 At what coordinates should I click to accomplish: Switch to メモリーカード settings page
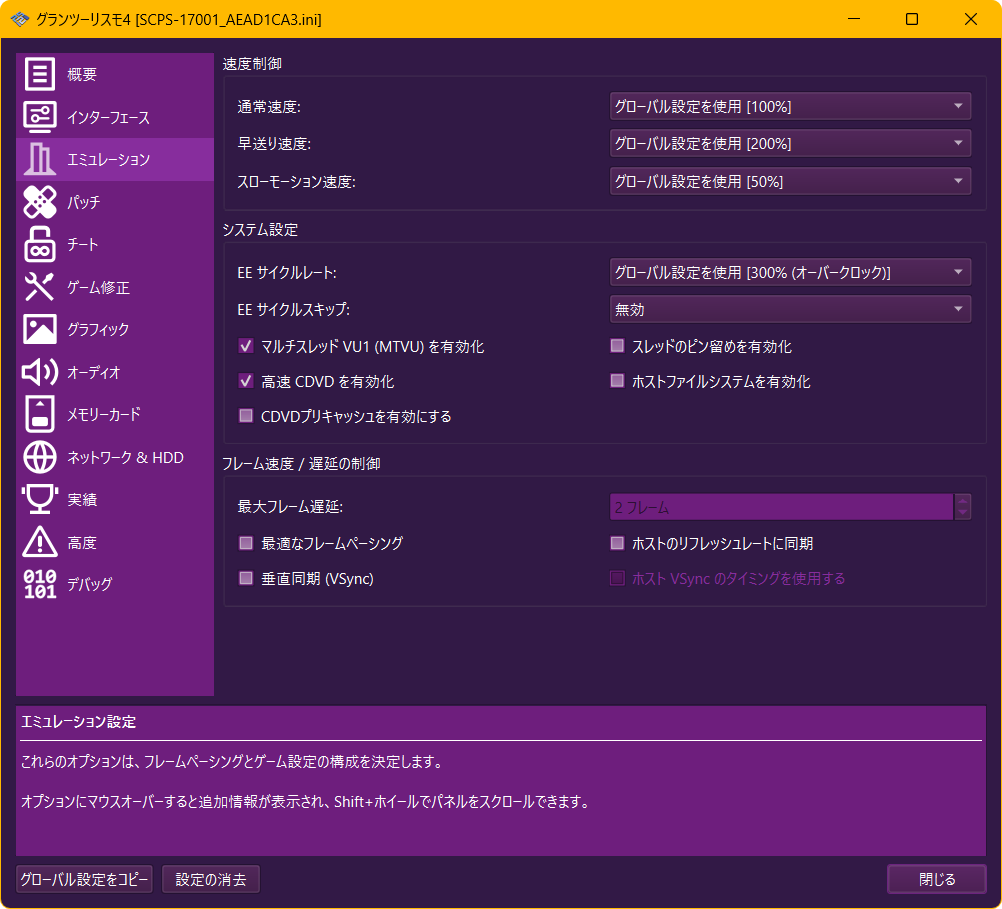[103, 414]
